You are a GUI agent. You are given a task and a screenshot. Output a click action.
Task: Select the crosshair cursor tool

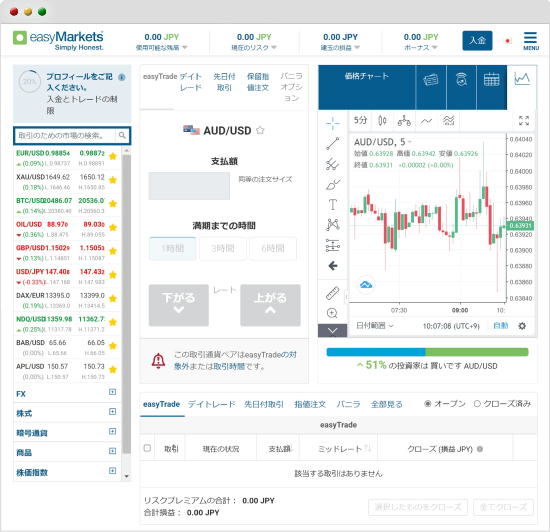(x=333, y=123)
